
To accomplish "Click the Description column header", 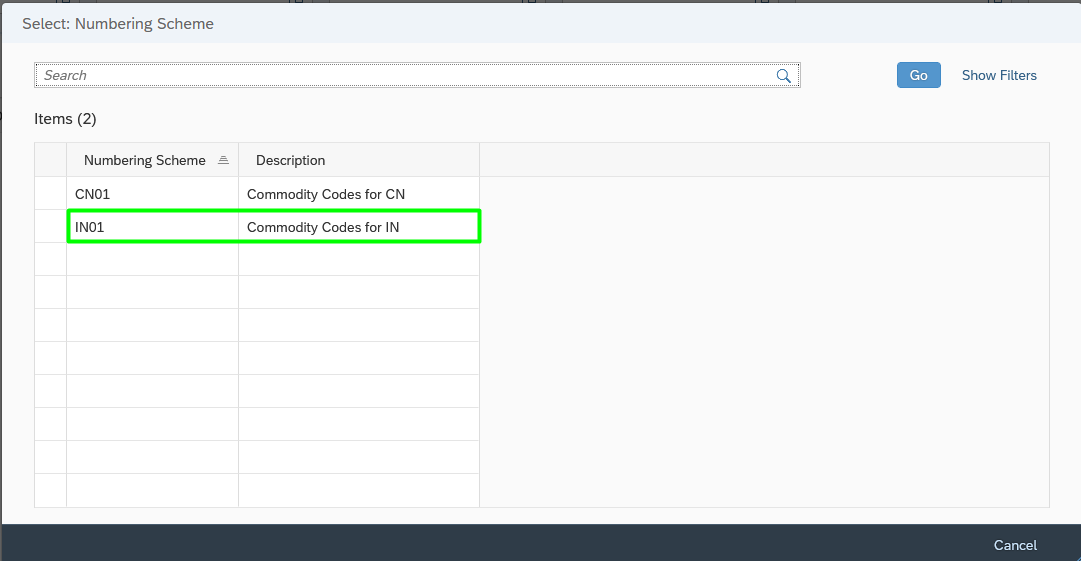I will (x=358, y=160).
